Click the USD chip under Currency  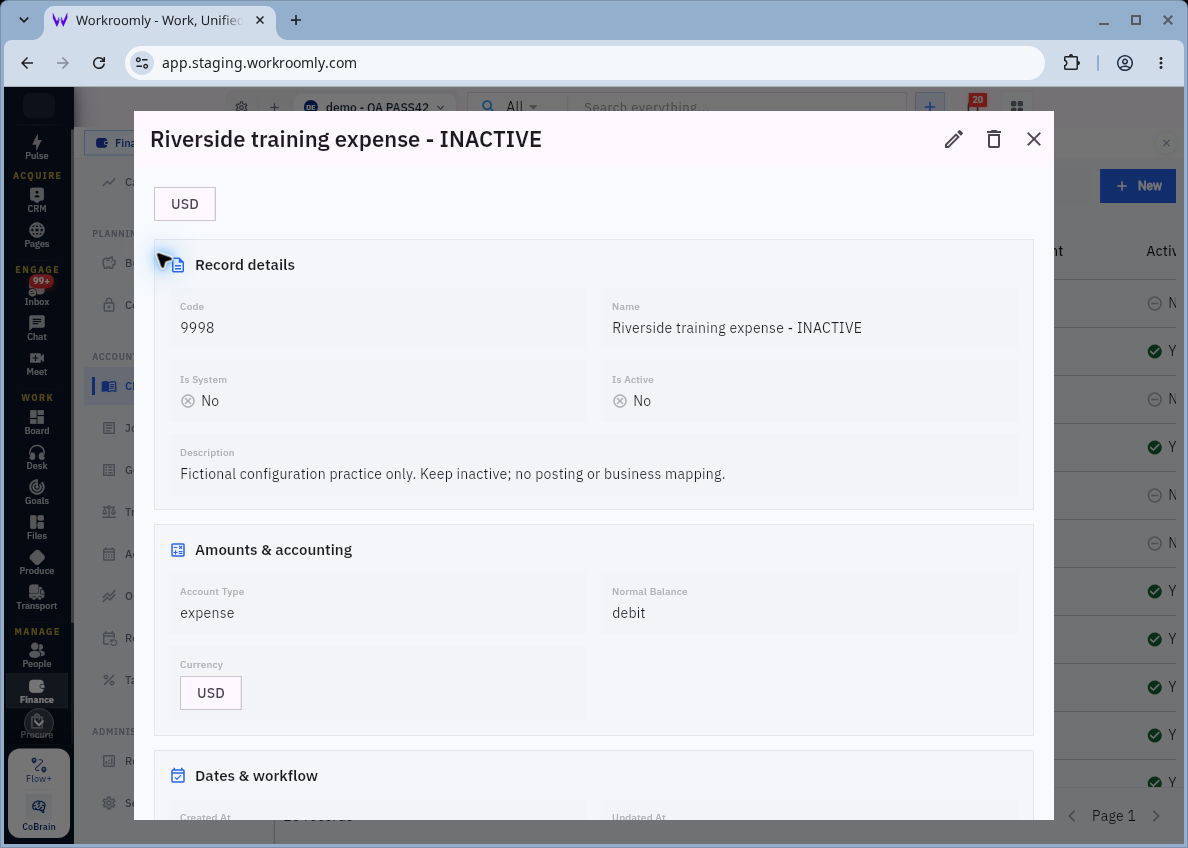(x=211, y=693)
